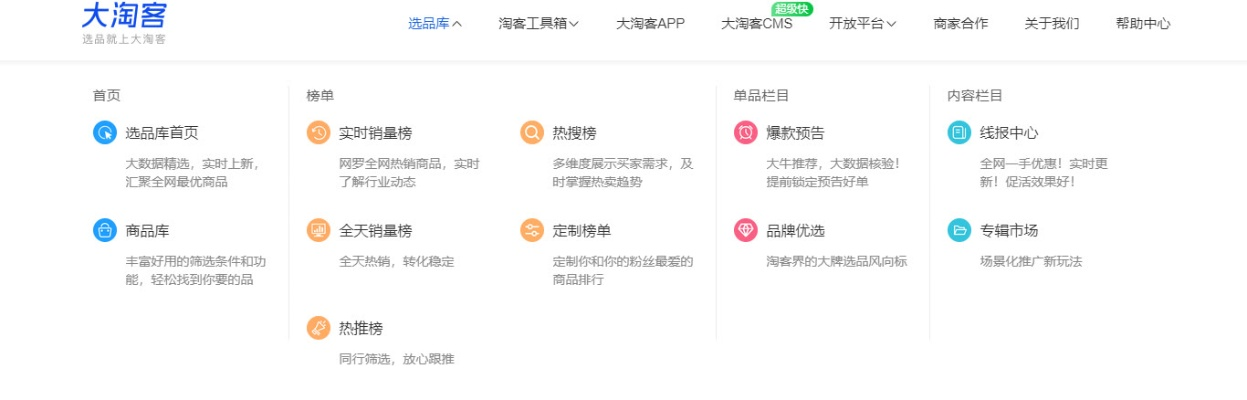Open the 帮助中心 link
The width and height of the screenshot is (1247, 400).
(x=1143, y=24)
